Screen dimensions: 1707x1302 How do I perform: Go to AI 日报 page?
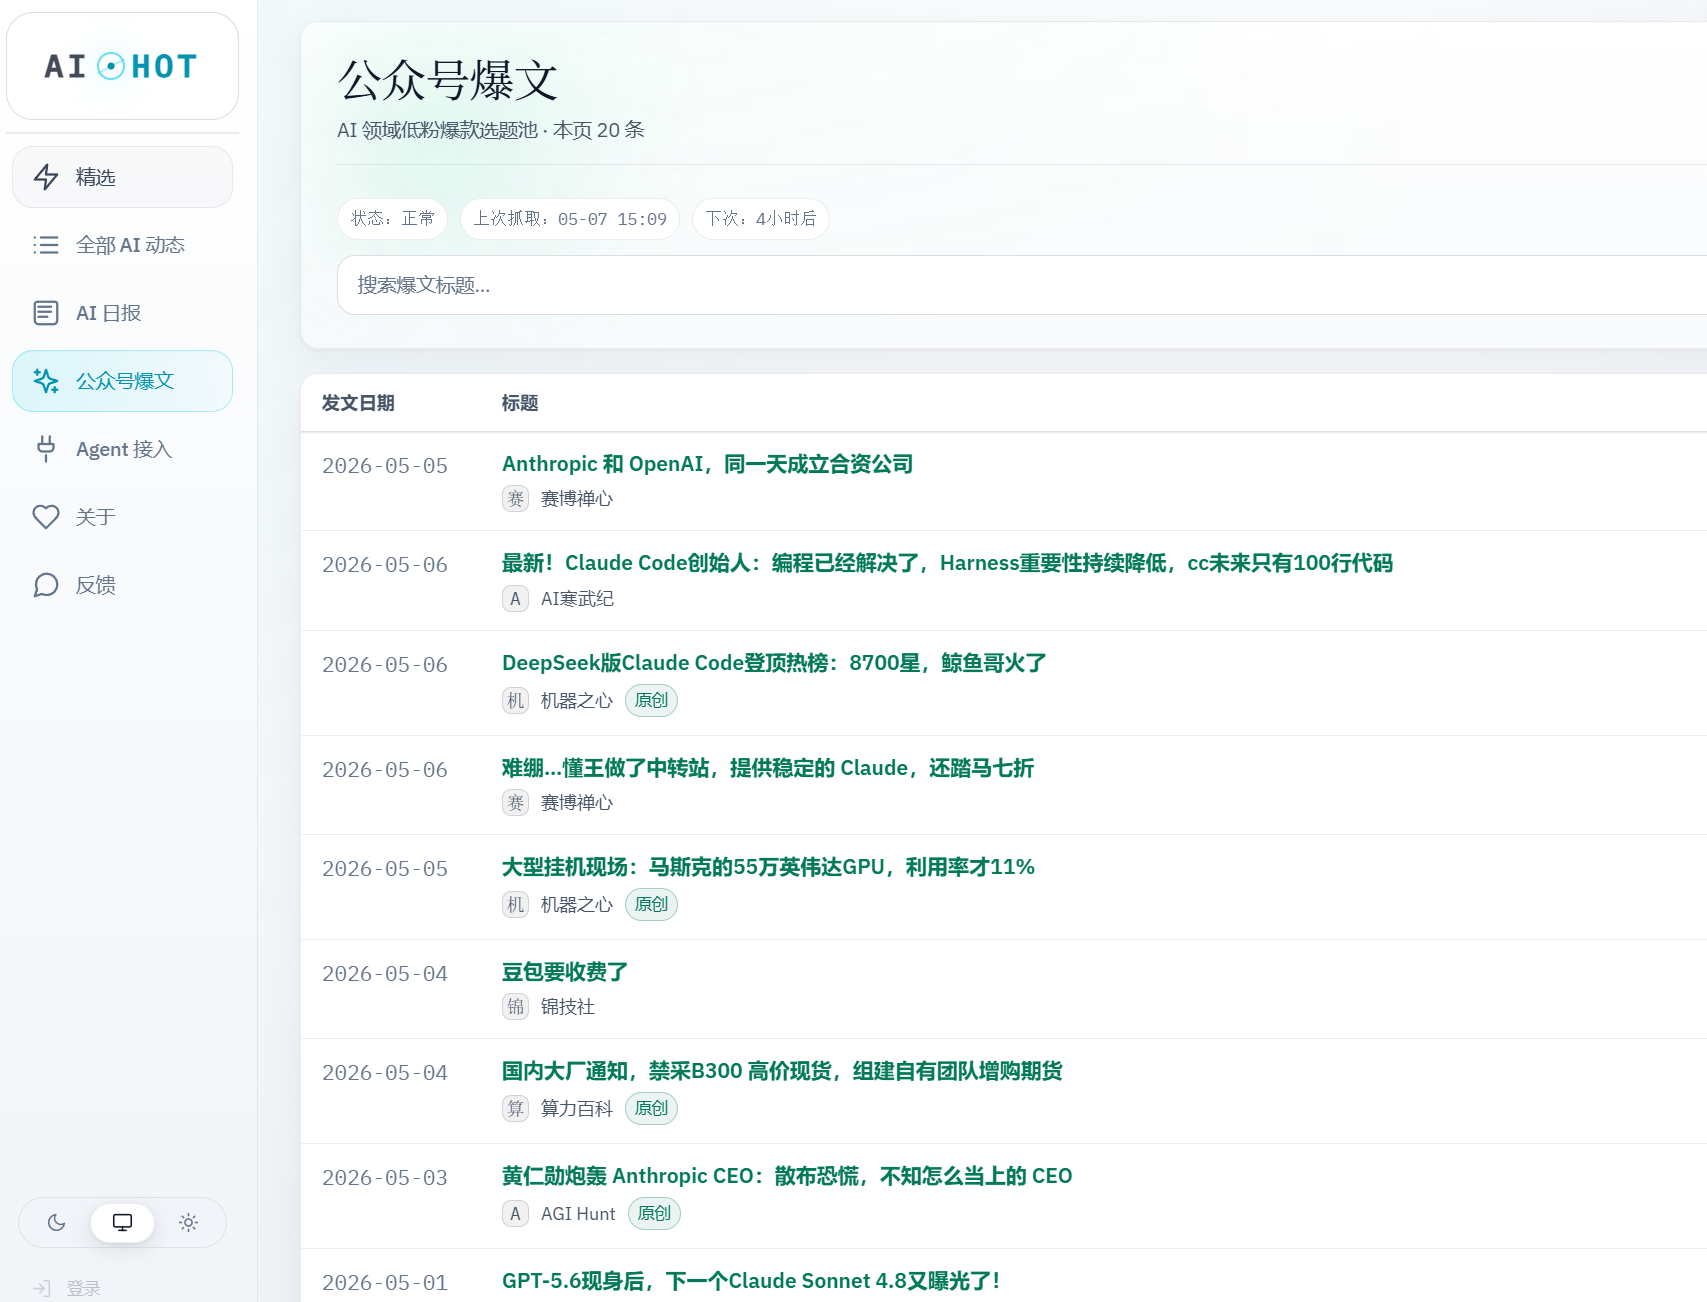point(122,313)
